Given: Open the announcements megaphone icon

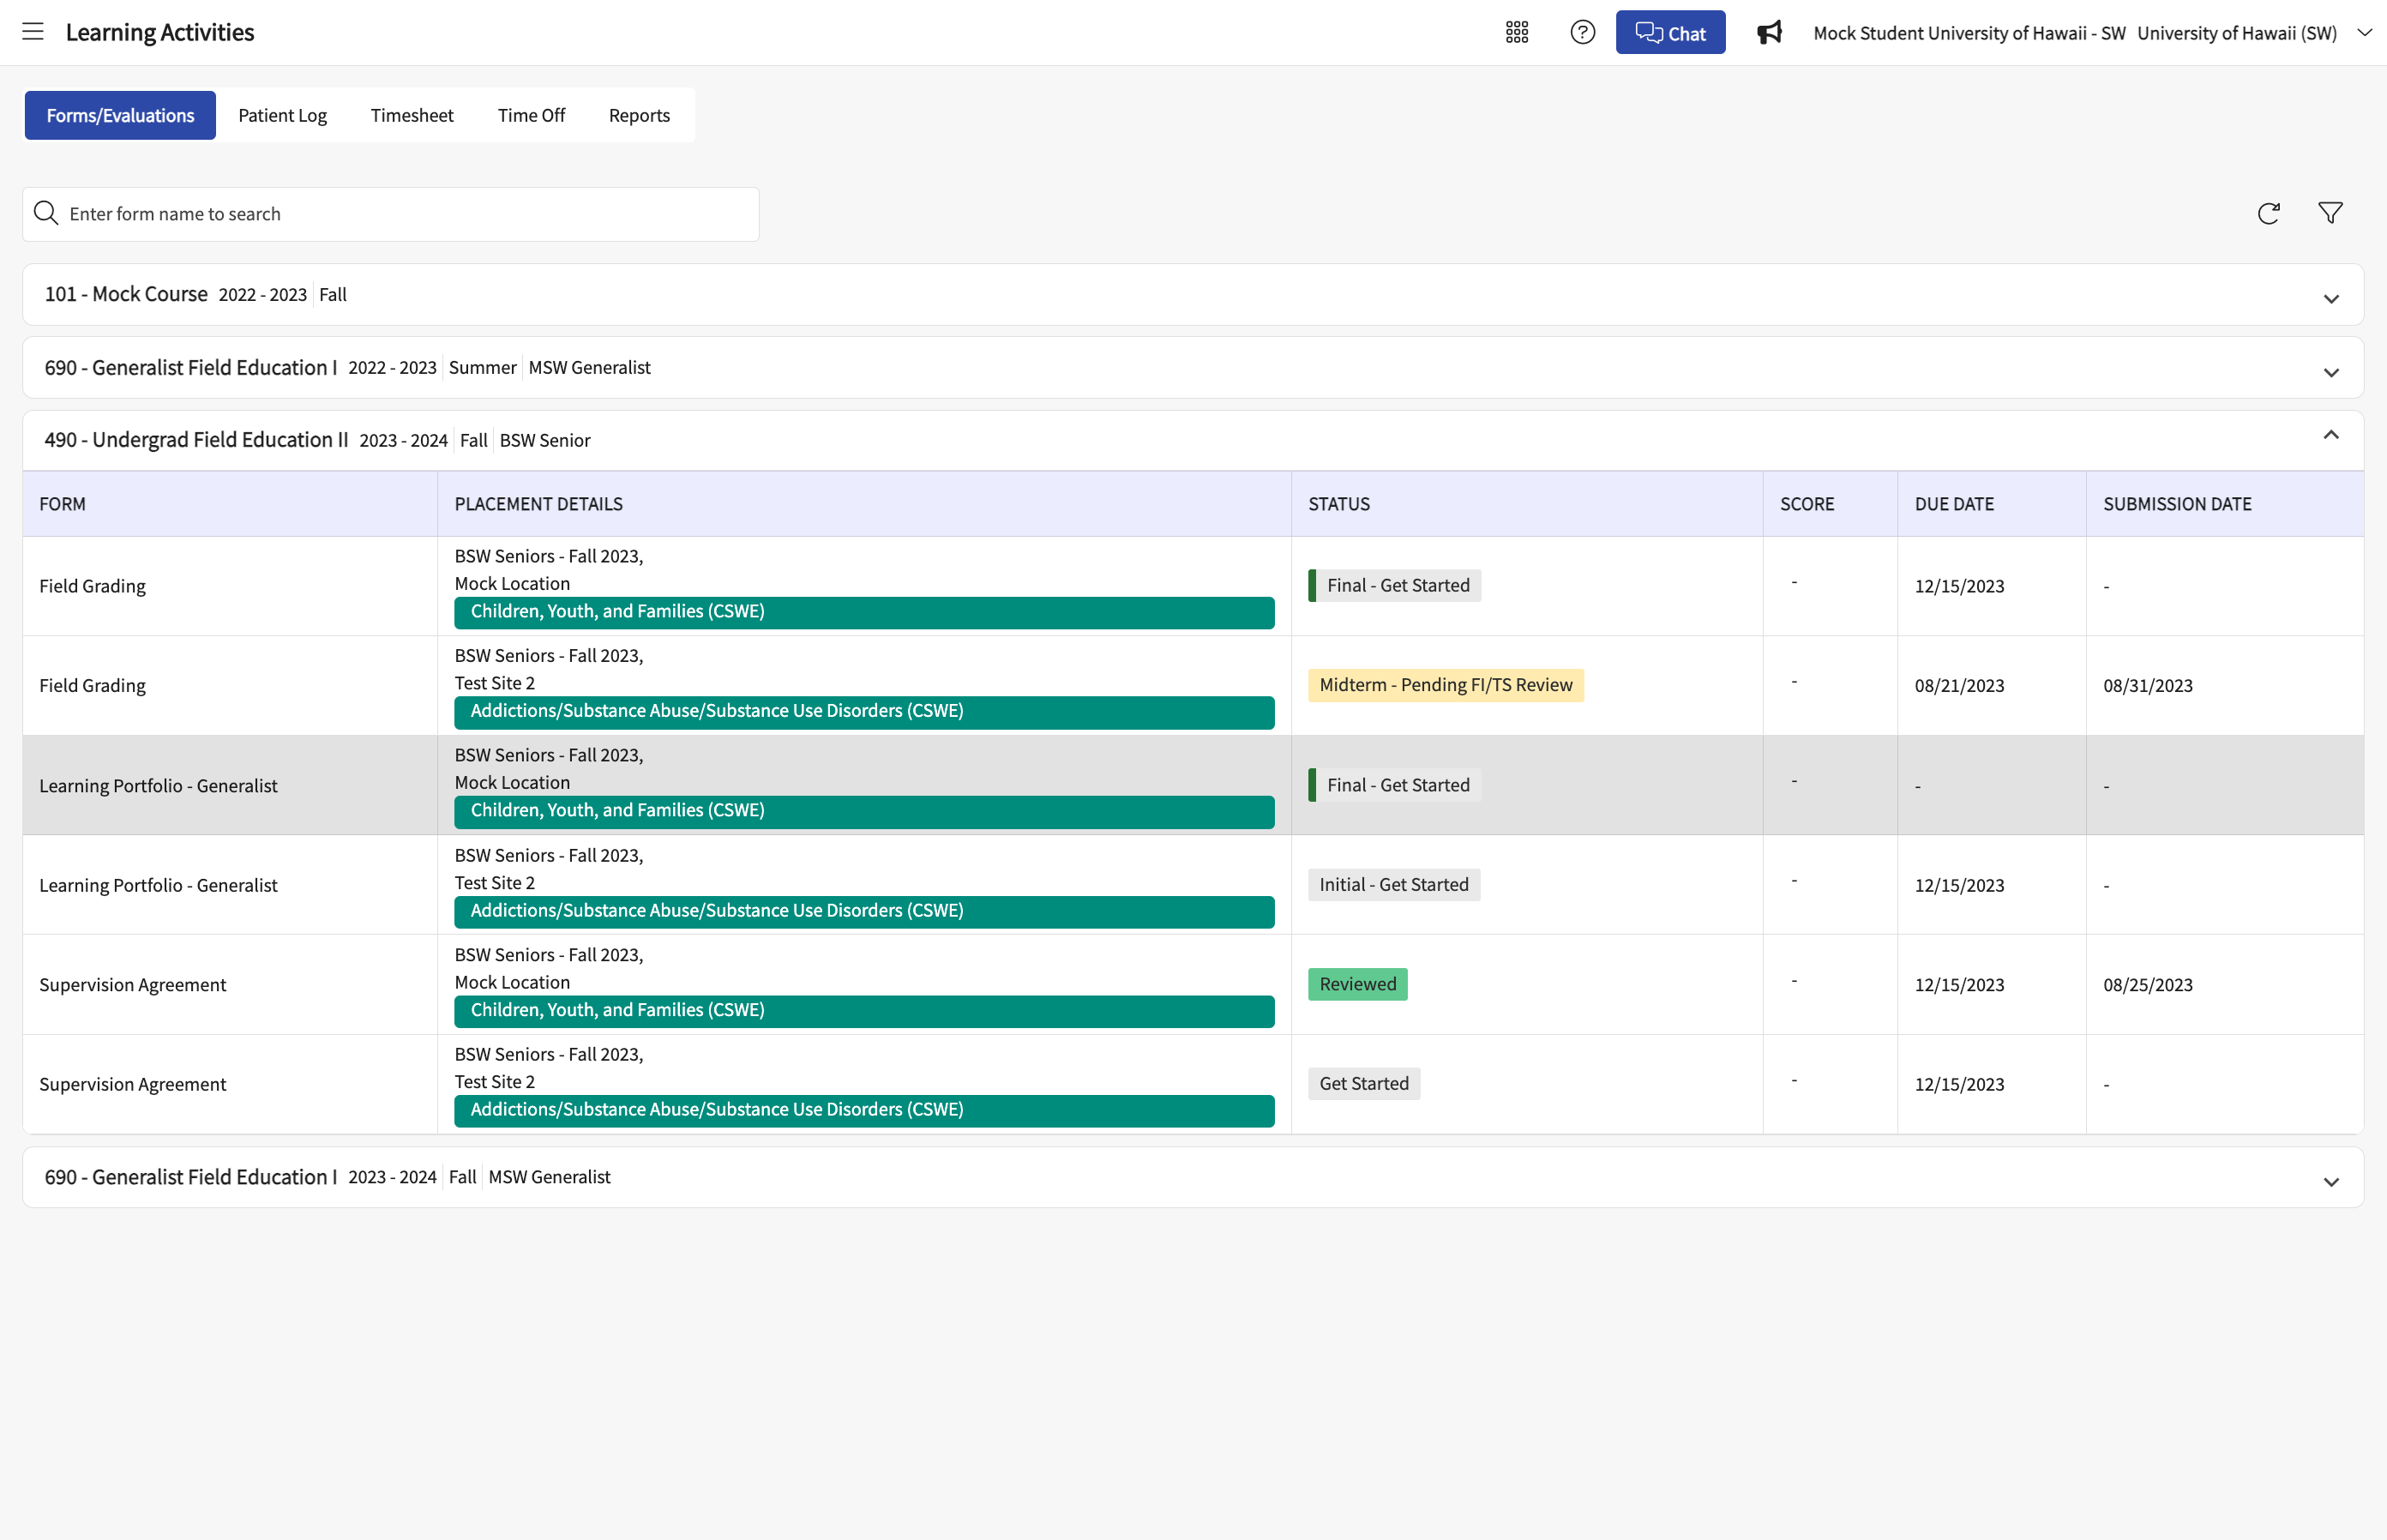Looking at the screenshot, I should [x=1769, y=33].
